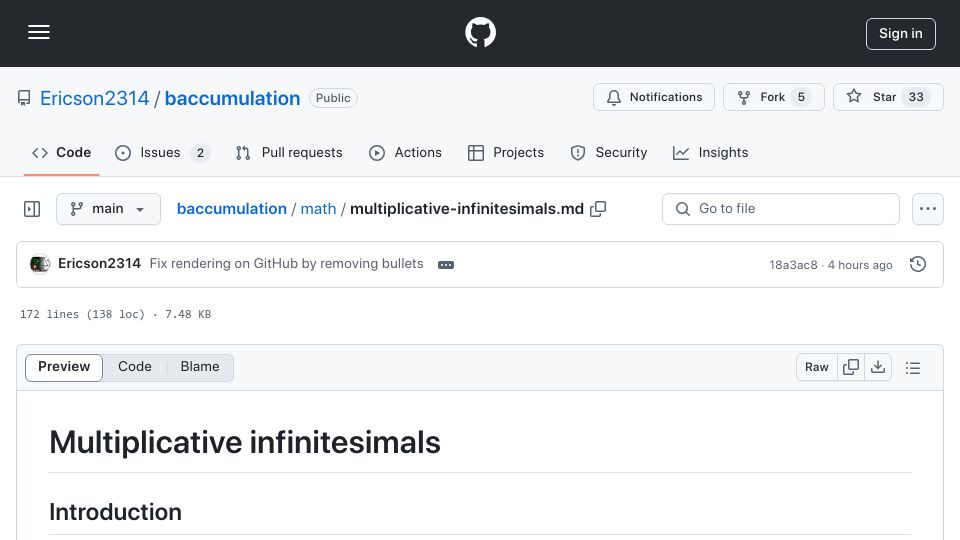Open the more file actions ellipsis menu
This screenshot has height=540, width=960.
pos(928,209)
